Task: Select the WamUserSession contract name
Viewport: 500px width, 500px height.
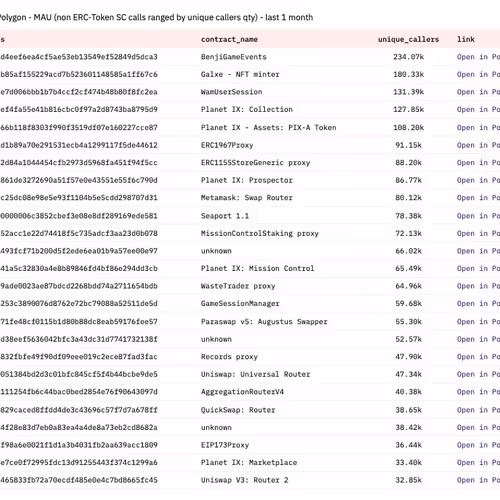Action: (x=231, y=92)
